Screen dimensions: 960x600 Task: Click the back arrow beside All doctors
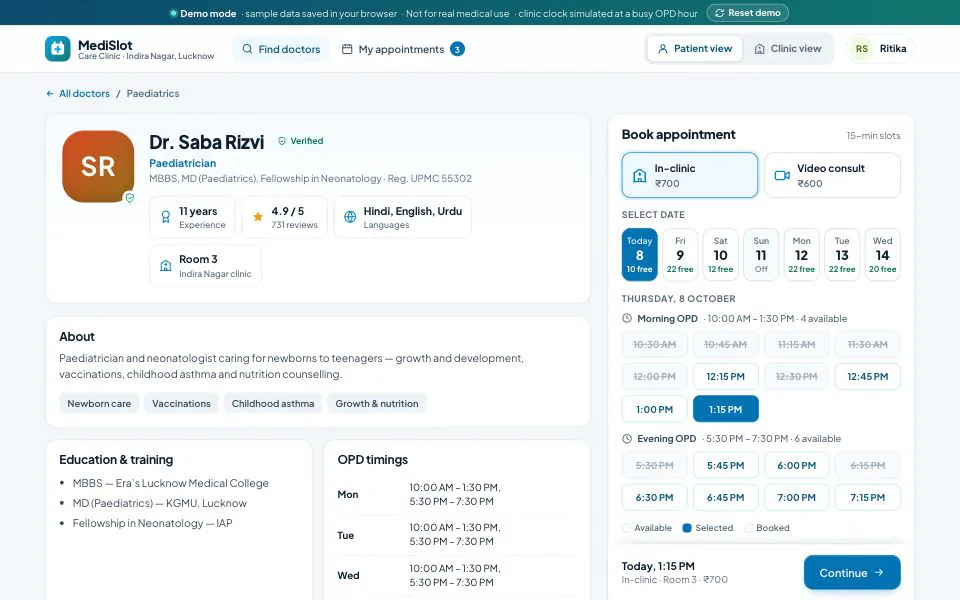[50, 94]
